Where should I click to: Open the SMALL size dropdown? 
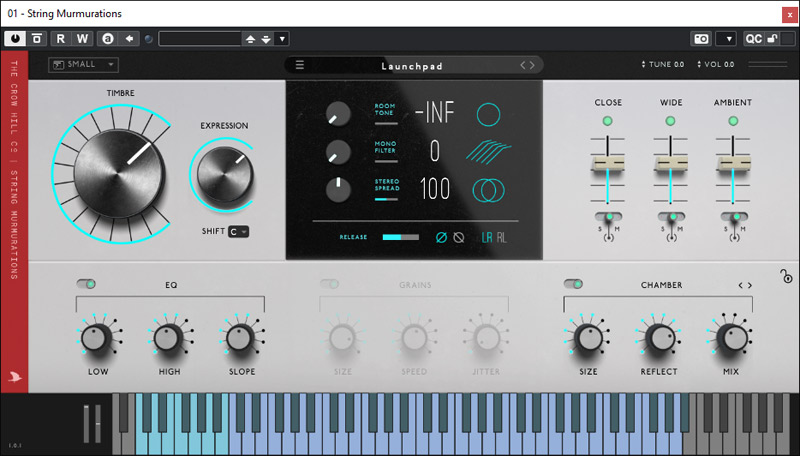tap(83, 65)
